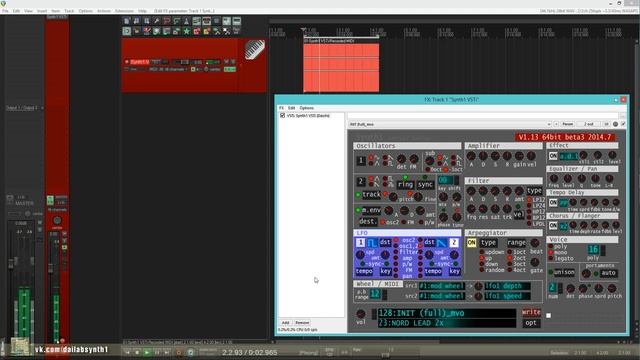Open effect type a.d.1 selector
This screenshot has width=640, height=360.
click(568, 156)
